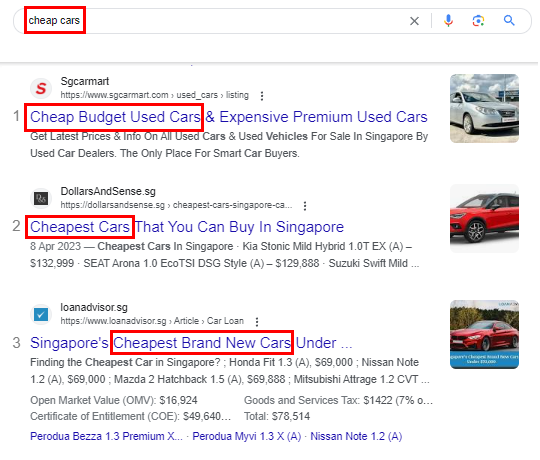
Task: Click the sgcarmart.com used_cars listing URL
Action: pyautogui.click(x=155, y=95)
